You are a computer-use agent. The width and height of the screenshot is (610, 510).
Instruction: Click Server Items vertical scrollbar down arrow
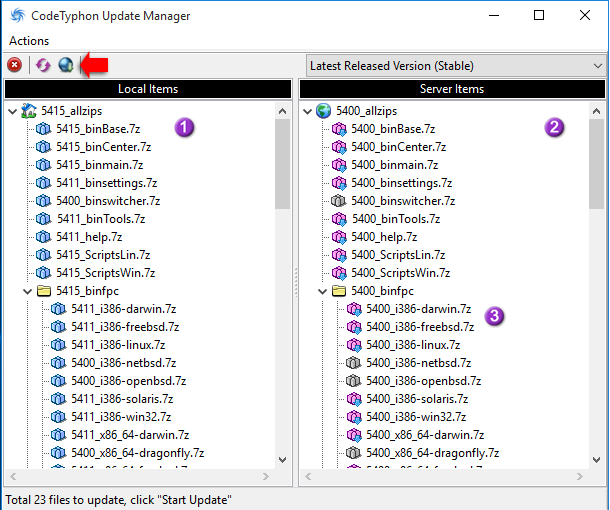tap(596, 460)
